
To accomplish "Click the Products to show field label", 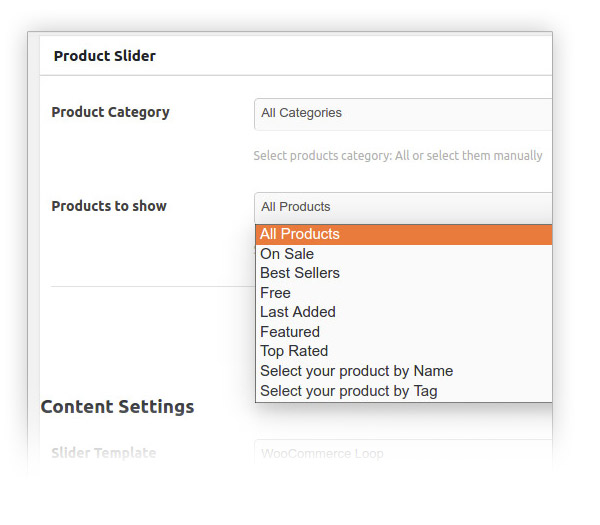I will 109,206.
